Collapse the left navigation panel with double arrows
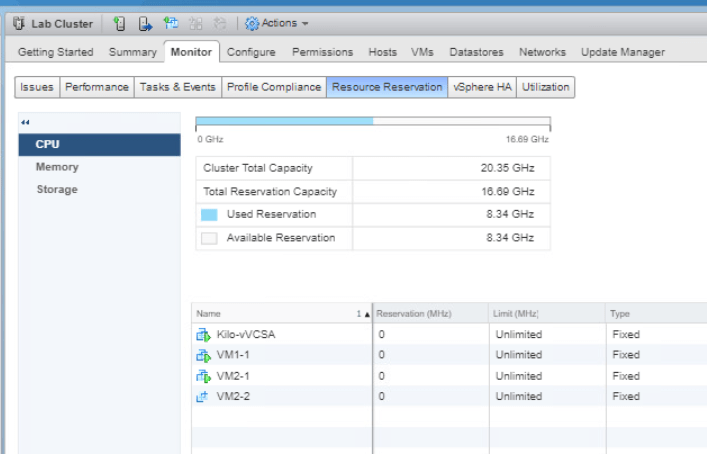The height and width of the screenshot is (454, 707). (25, 123)
